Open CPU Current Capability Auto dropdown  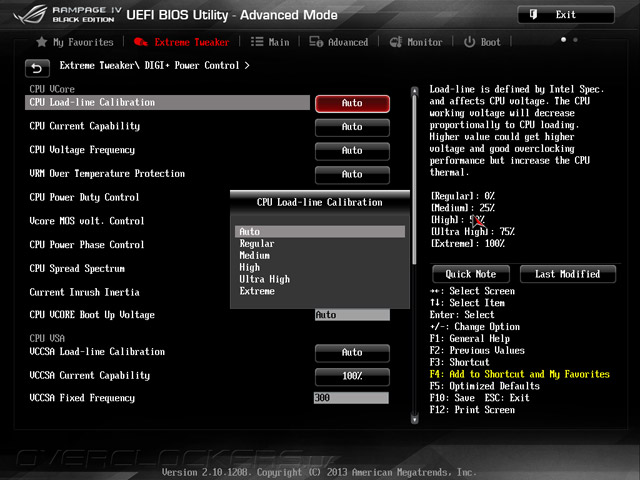[352, 127]
